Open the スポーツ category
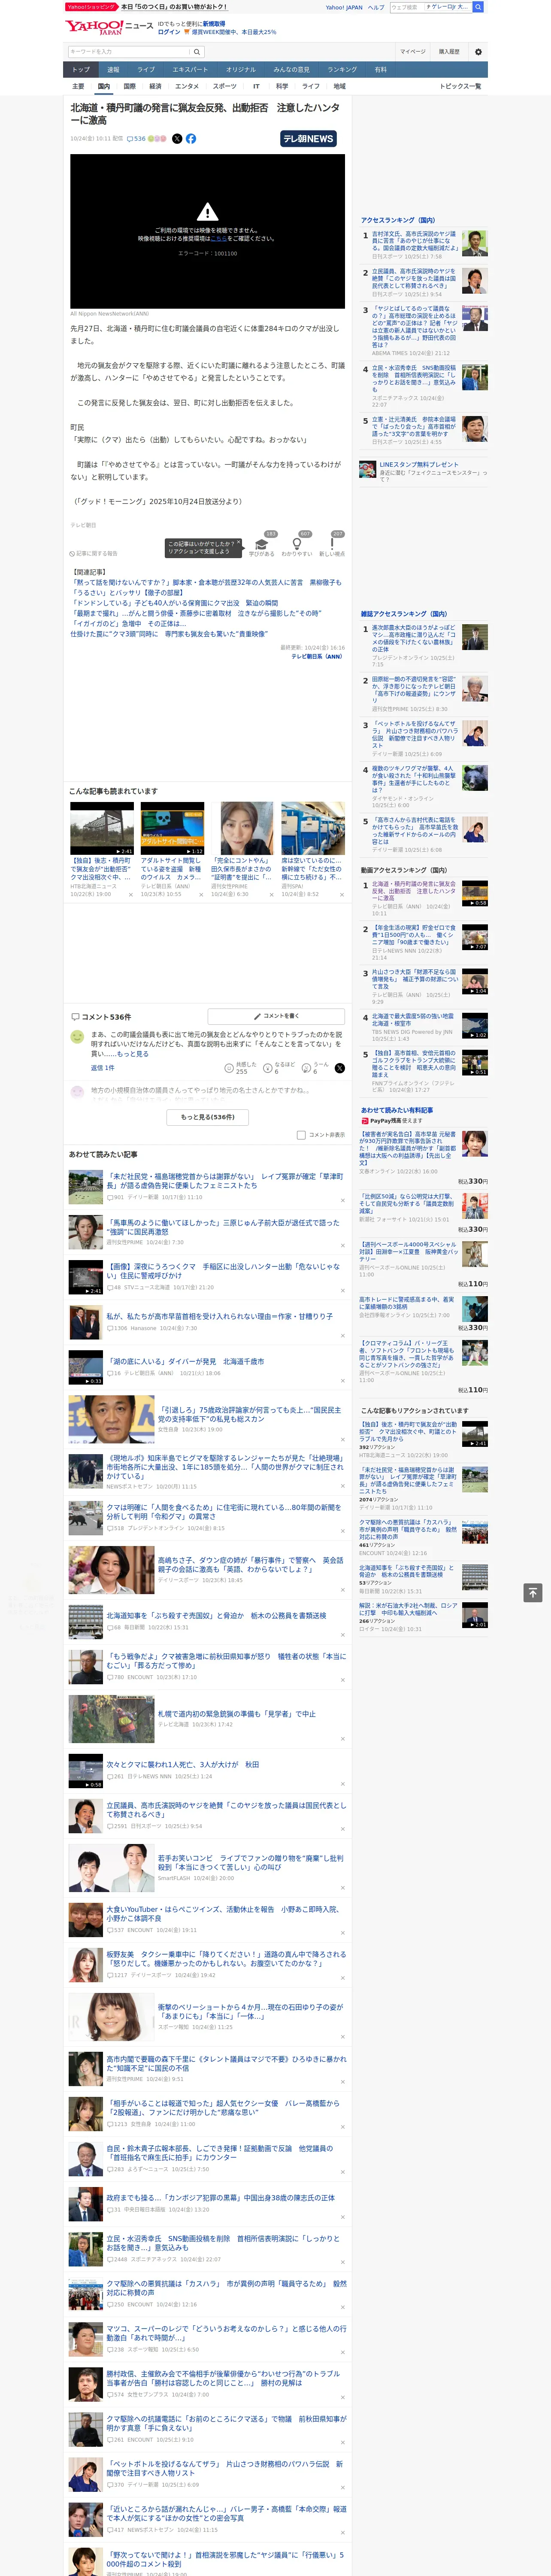This screenshot has width=551, height=2576. [x=225, y=86]
